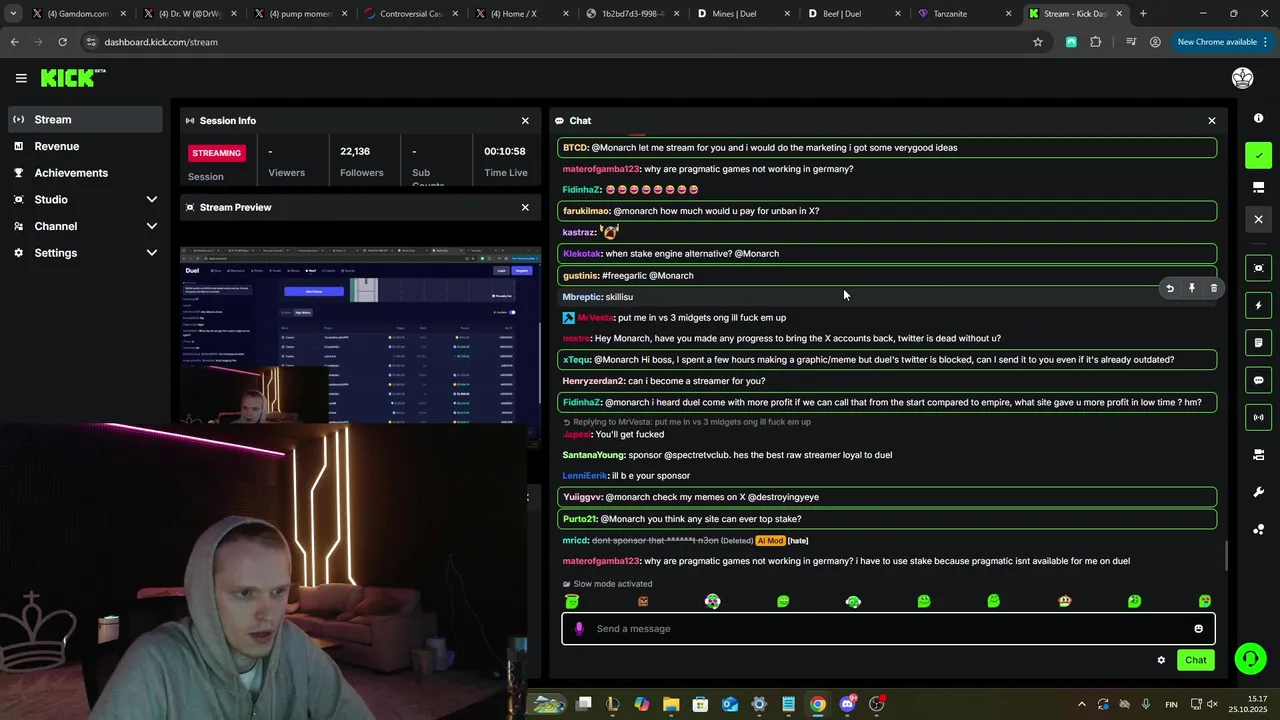Bookmark this page with star icon
The image size is (1280, 720).
tap(1038, 42)
